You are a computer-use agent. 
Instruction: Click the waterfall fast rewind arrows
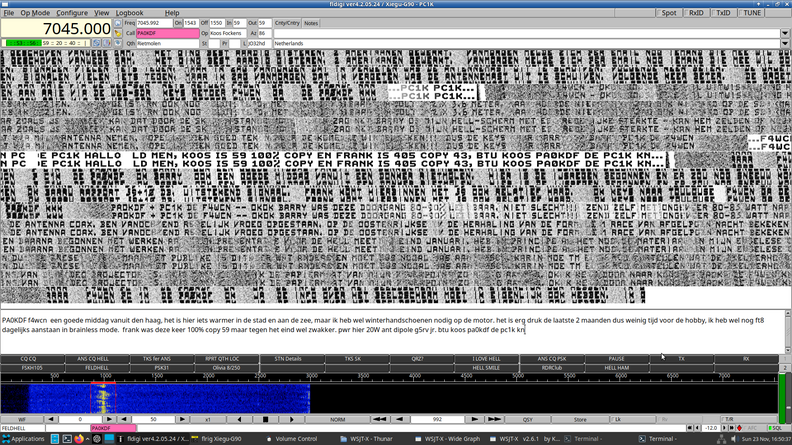tap(380, 420)
